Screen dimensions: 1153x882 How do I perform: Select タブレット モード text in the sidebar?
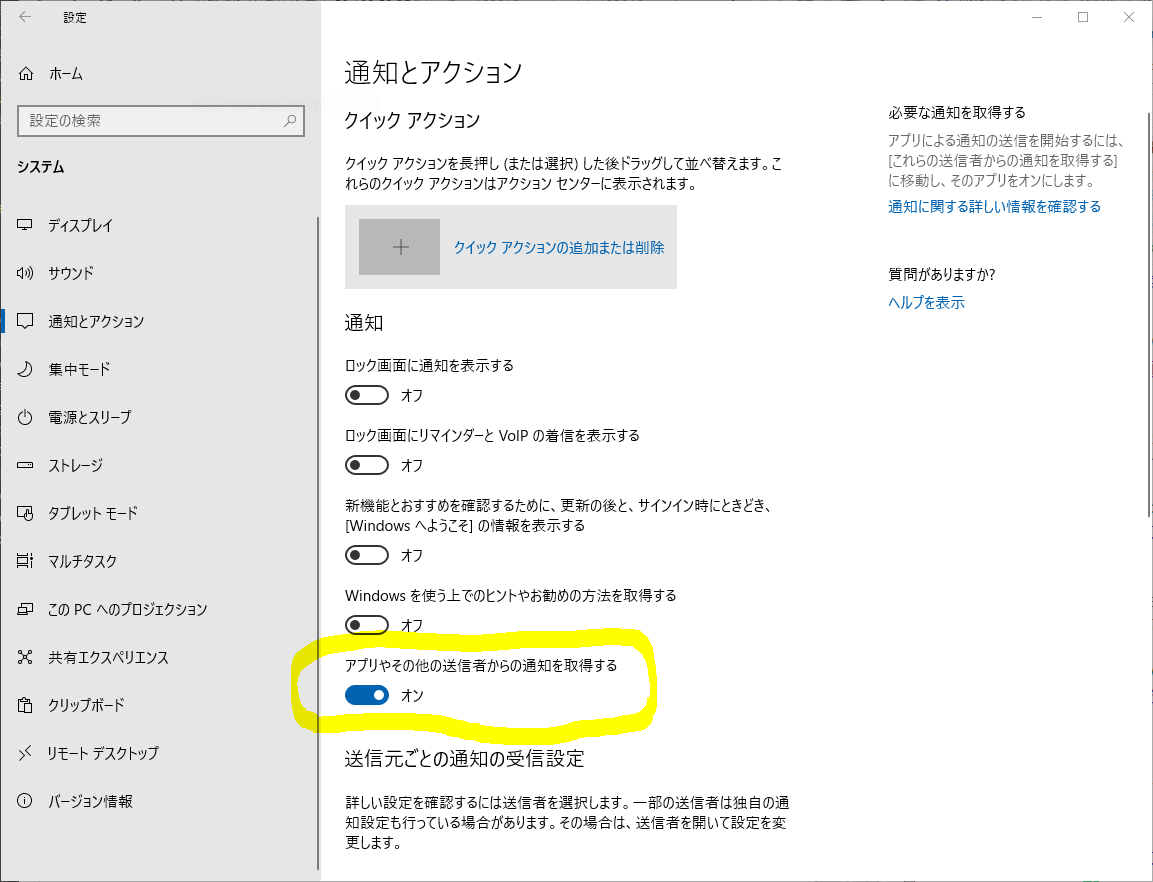93,513
